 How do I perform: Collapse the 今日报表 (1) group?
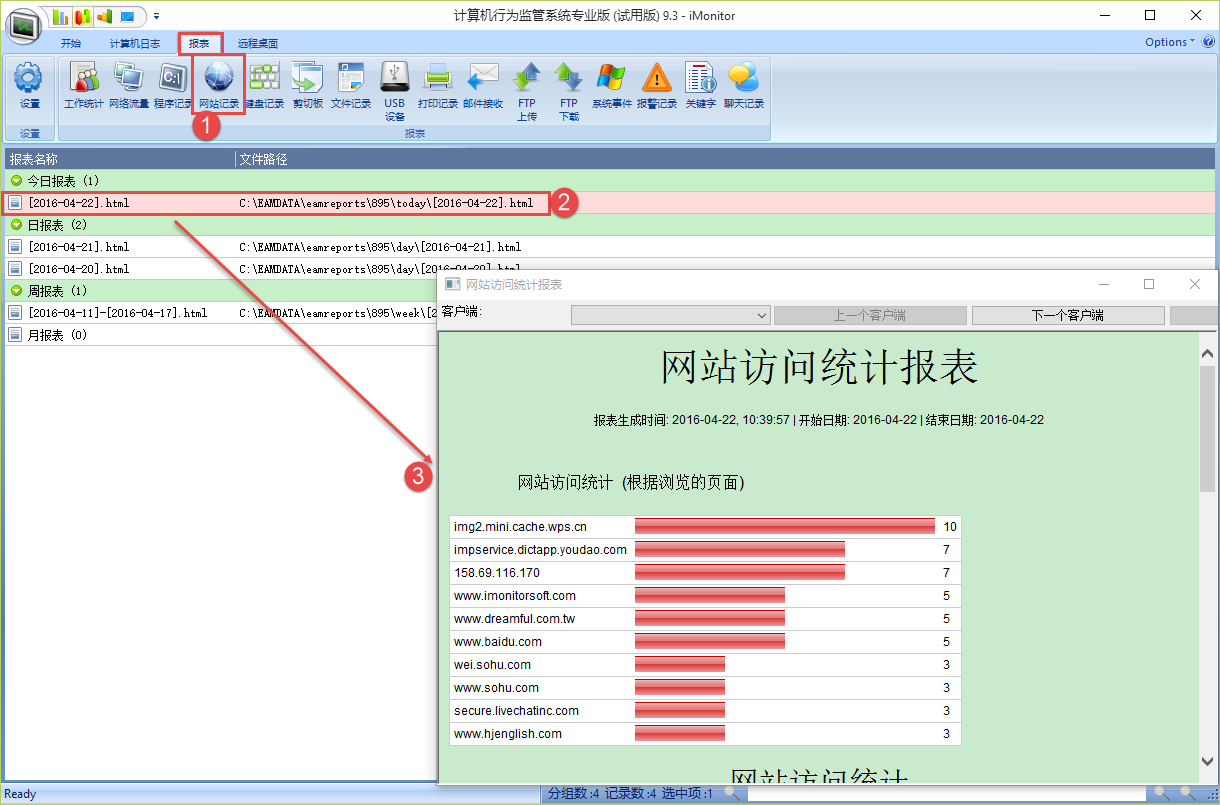pos(16,181)
